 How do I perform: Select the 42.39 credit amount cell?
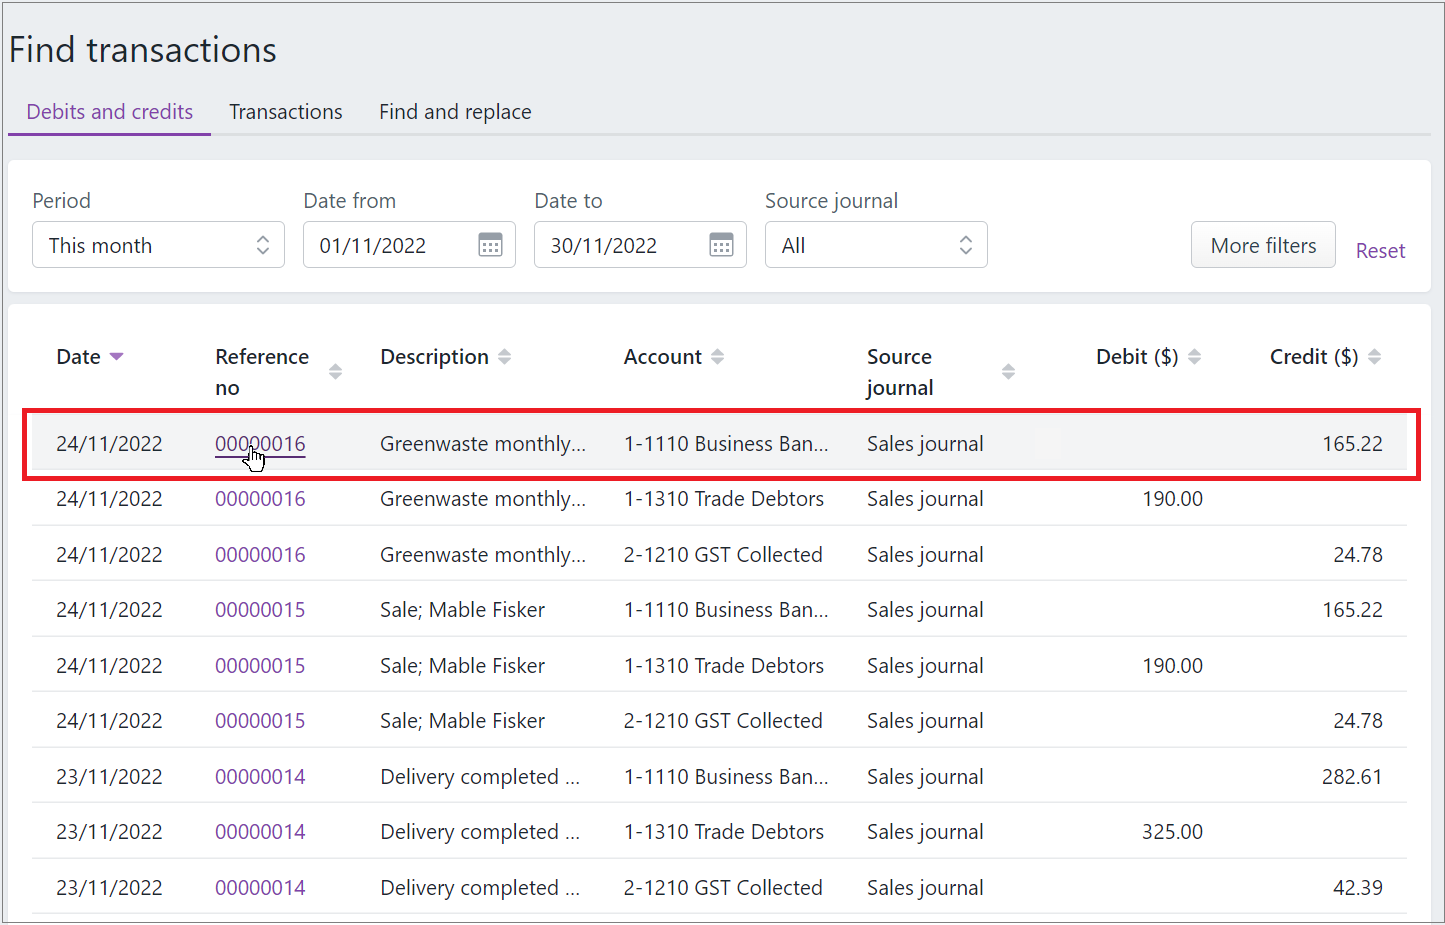point(1358,888)
